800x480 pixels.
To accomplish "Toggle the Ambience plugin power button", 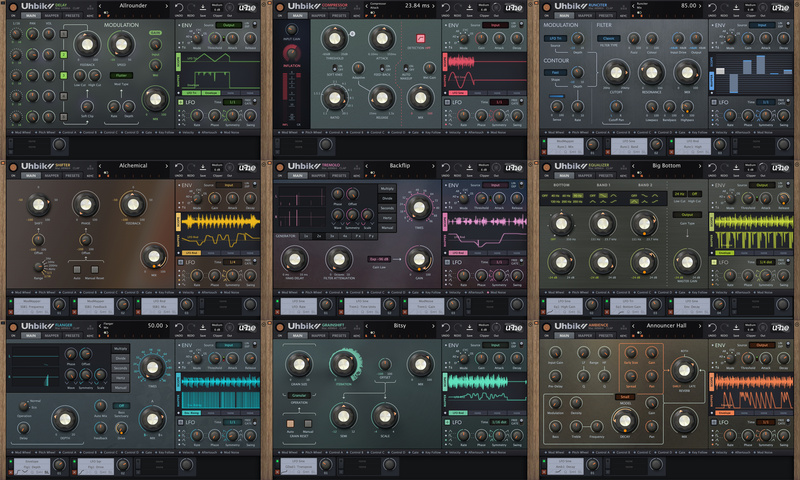I will (546, 328).
